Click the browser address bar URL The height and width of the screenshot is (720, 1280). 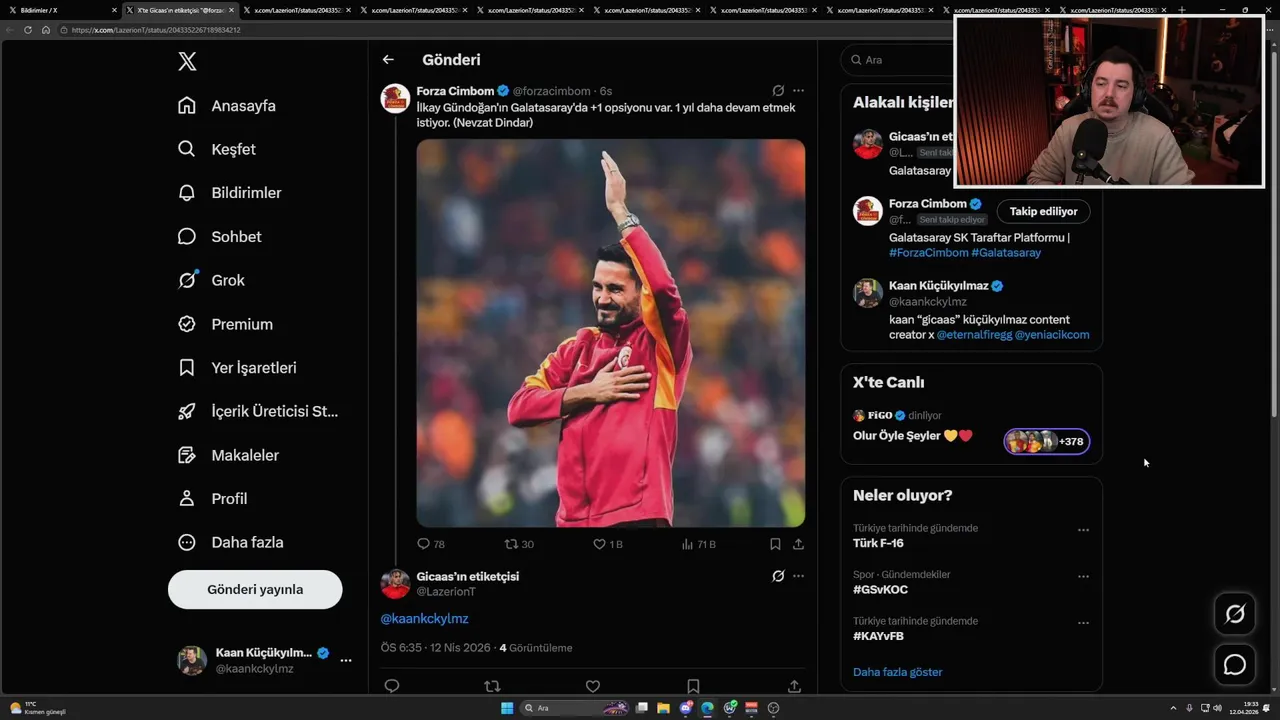(156, 30)
